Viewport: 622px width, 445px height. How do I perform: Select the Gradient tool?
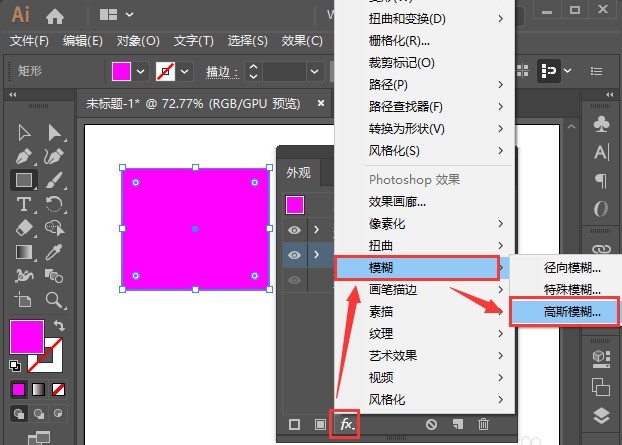24,252
